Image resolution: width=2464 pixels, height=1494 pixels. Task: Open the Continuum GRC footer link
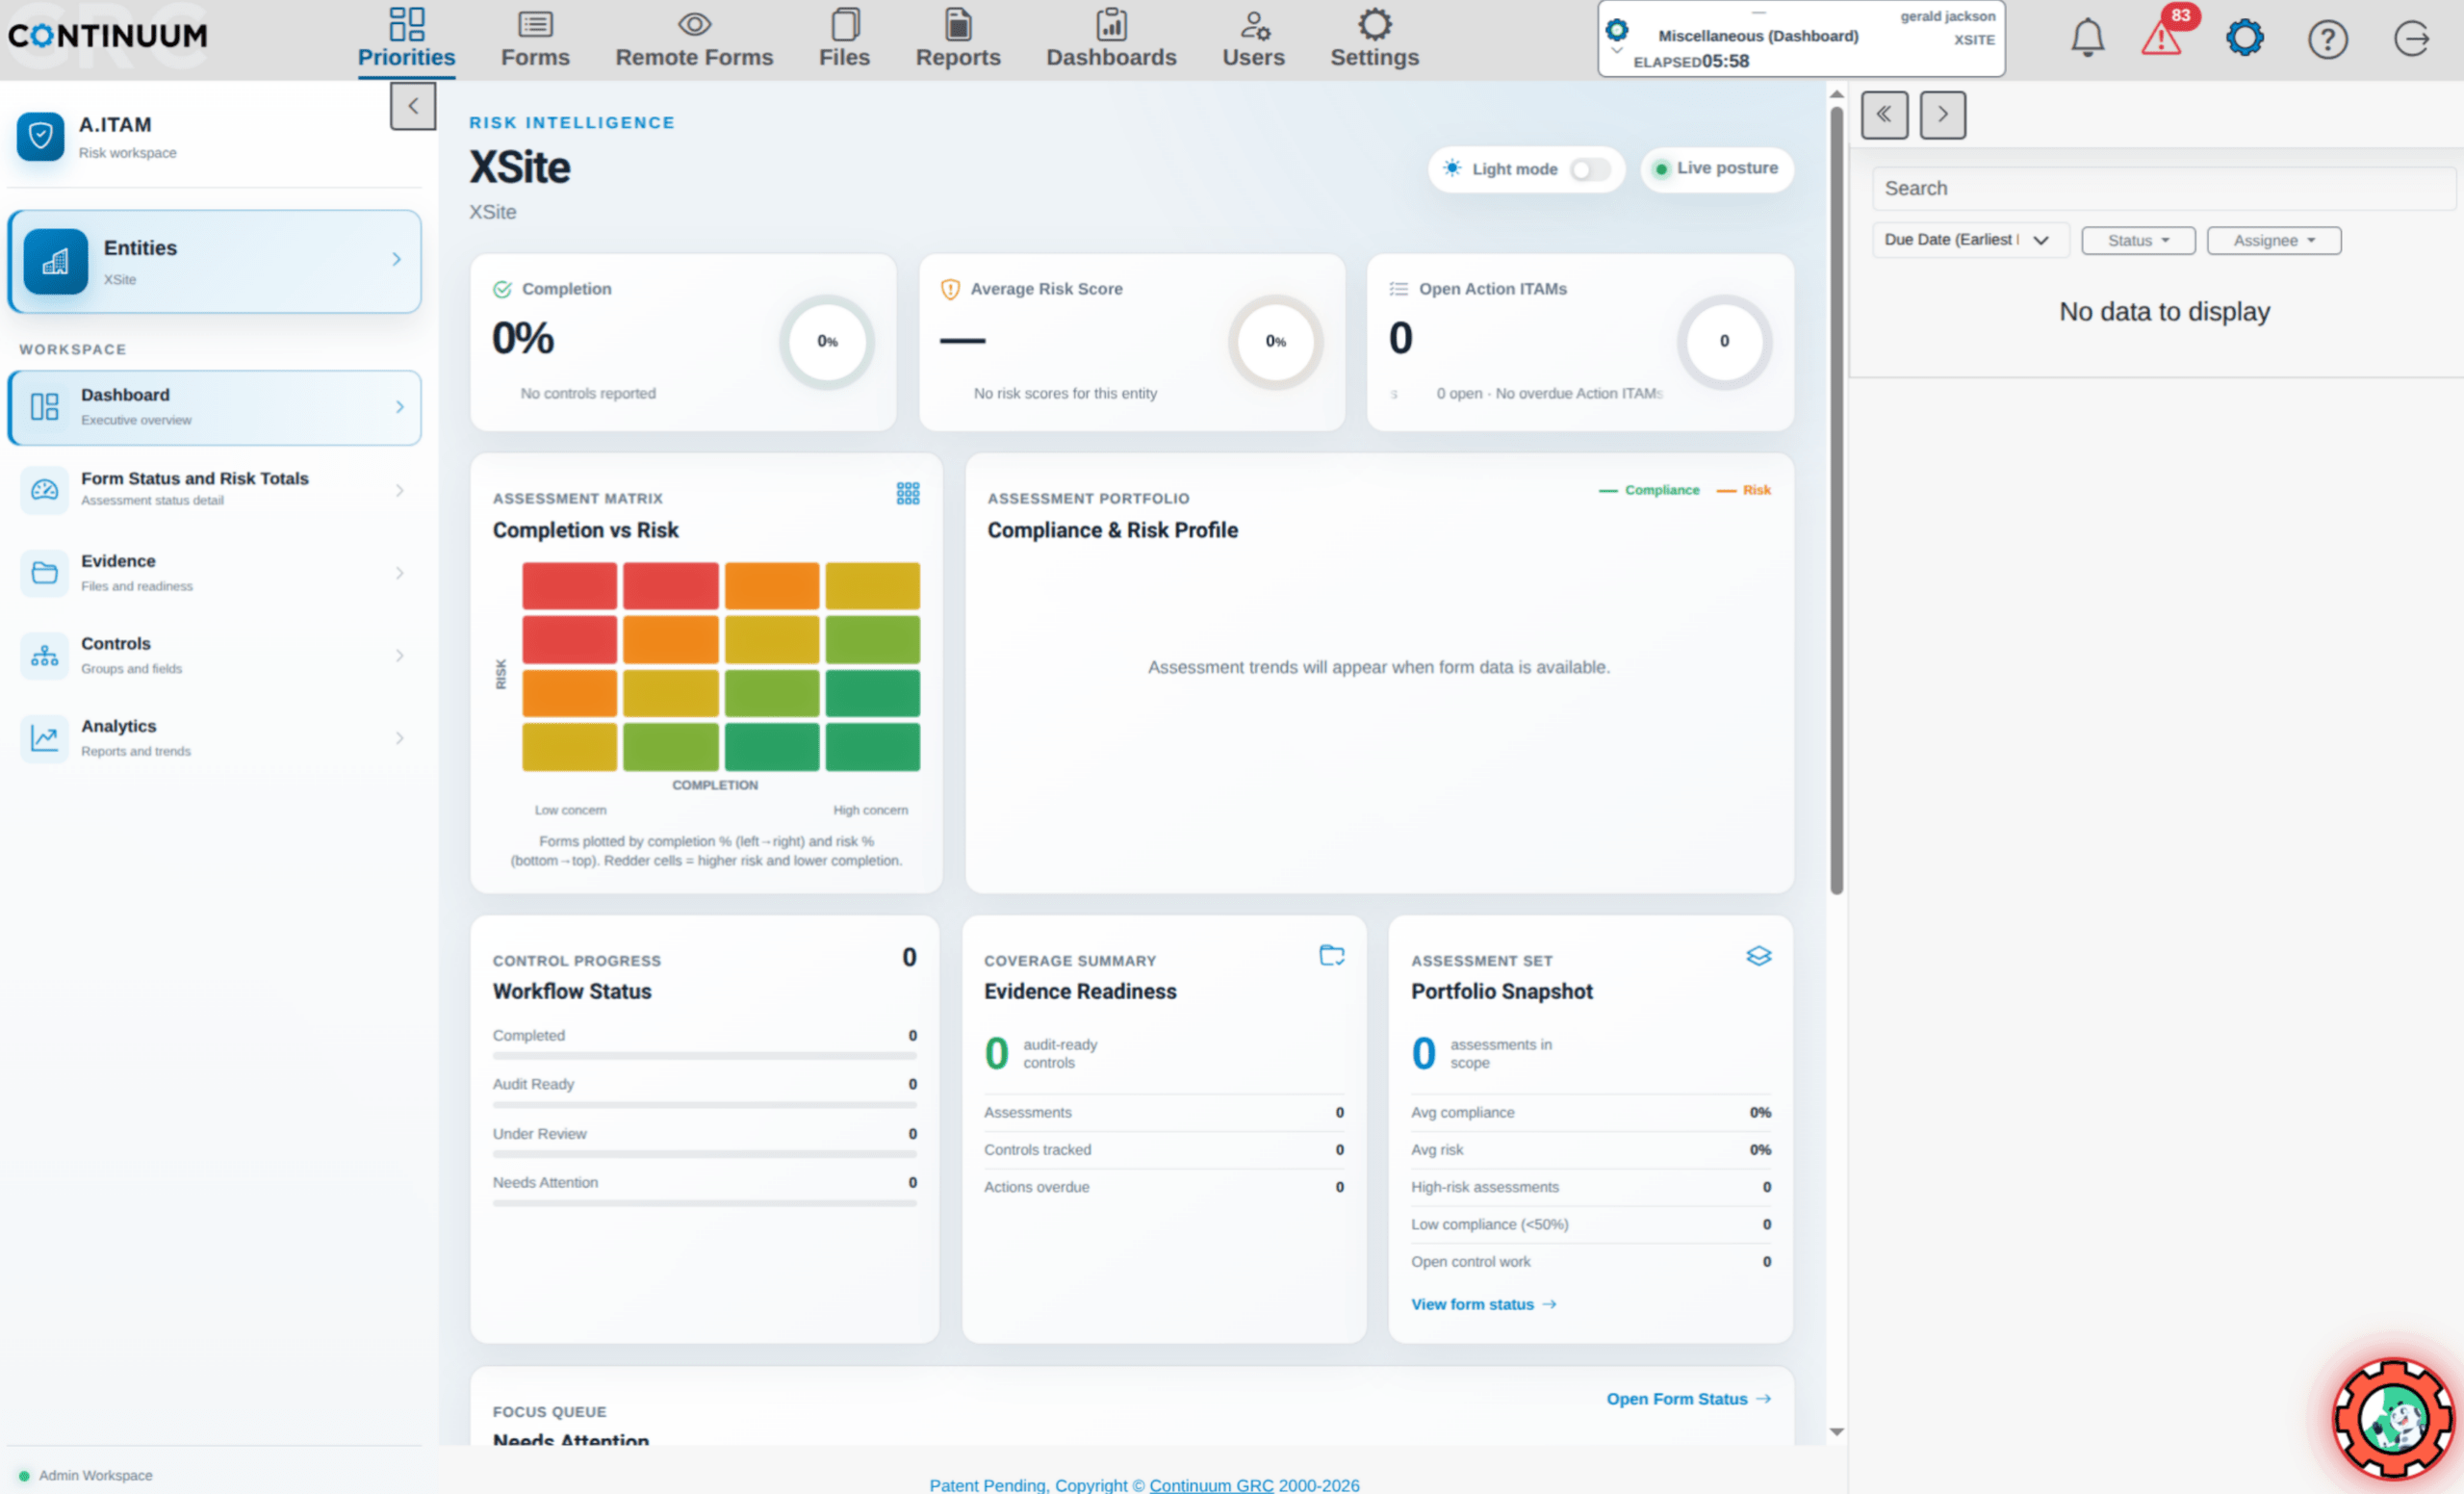[x=1211, y=1485]
